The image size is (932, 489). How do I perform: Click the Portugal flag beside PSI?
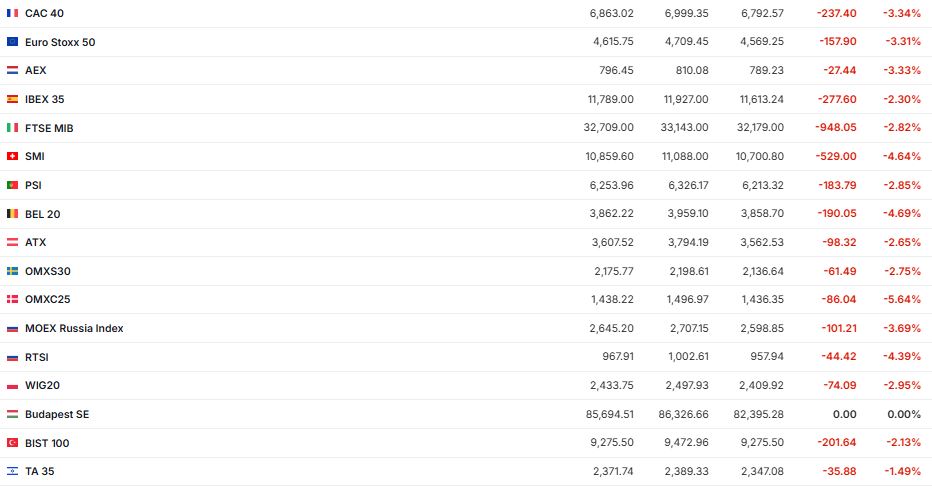[x=12, y=185]
